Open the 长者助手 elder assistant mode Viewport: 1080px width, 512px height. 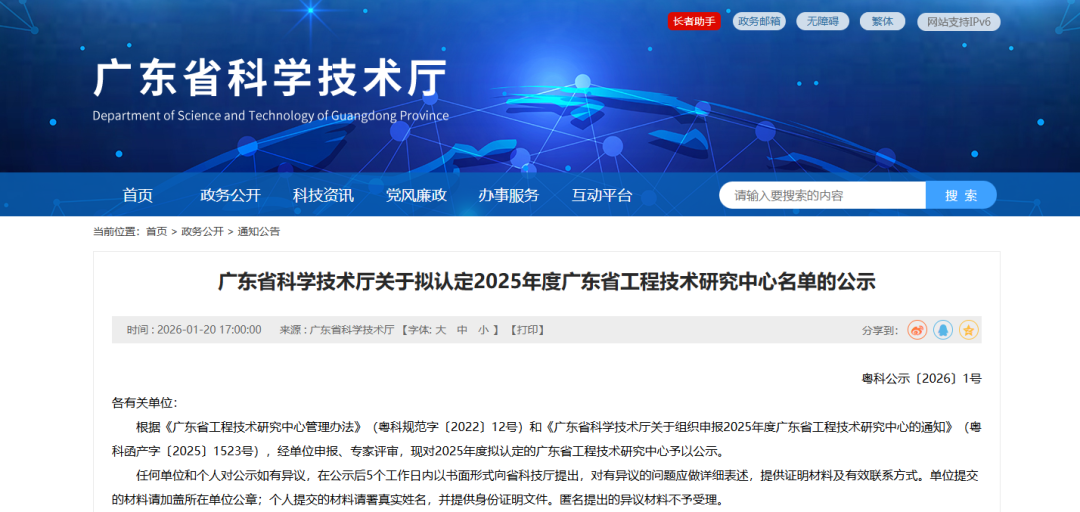click(x=694, y=21)
